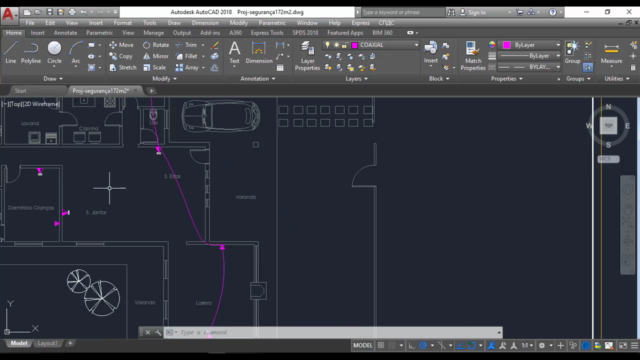Click Match Properties tool
This screenshot has width=640, height=360.
pos(473,56)
